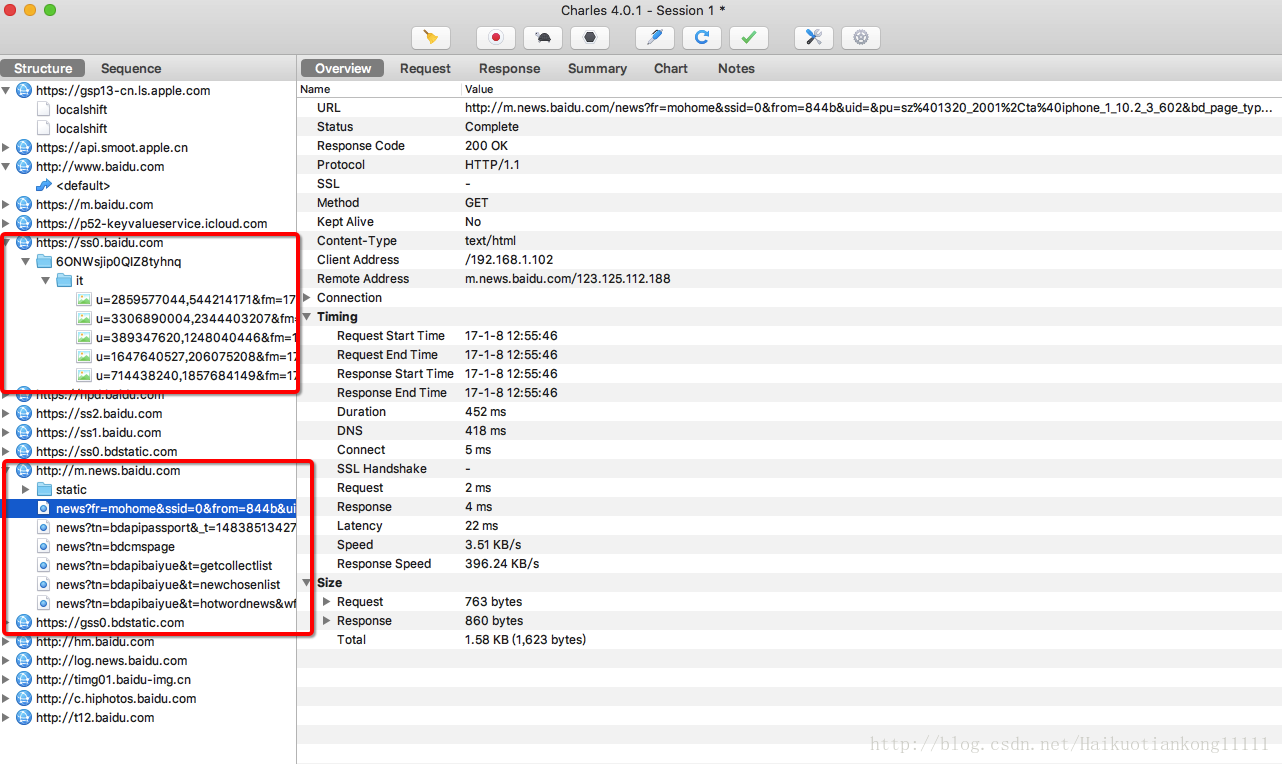
Task: Select request hotwordnews
Action: 176,603
